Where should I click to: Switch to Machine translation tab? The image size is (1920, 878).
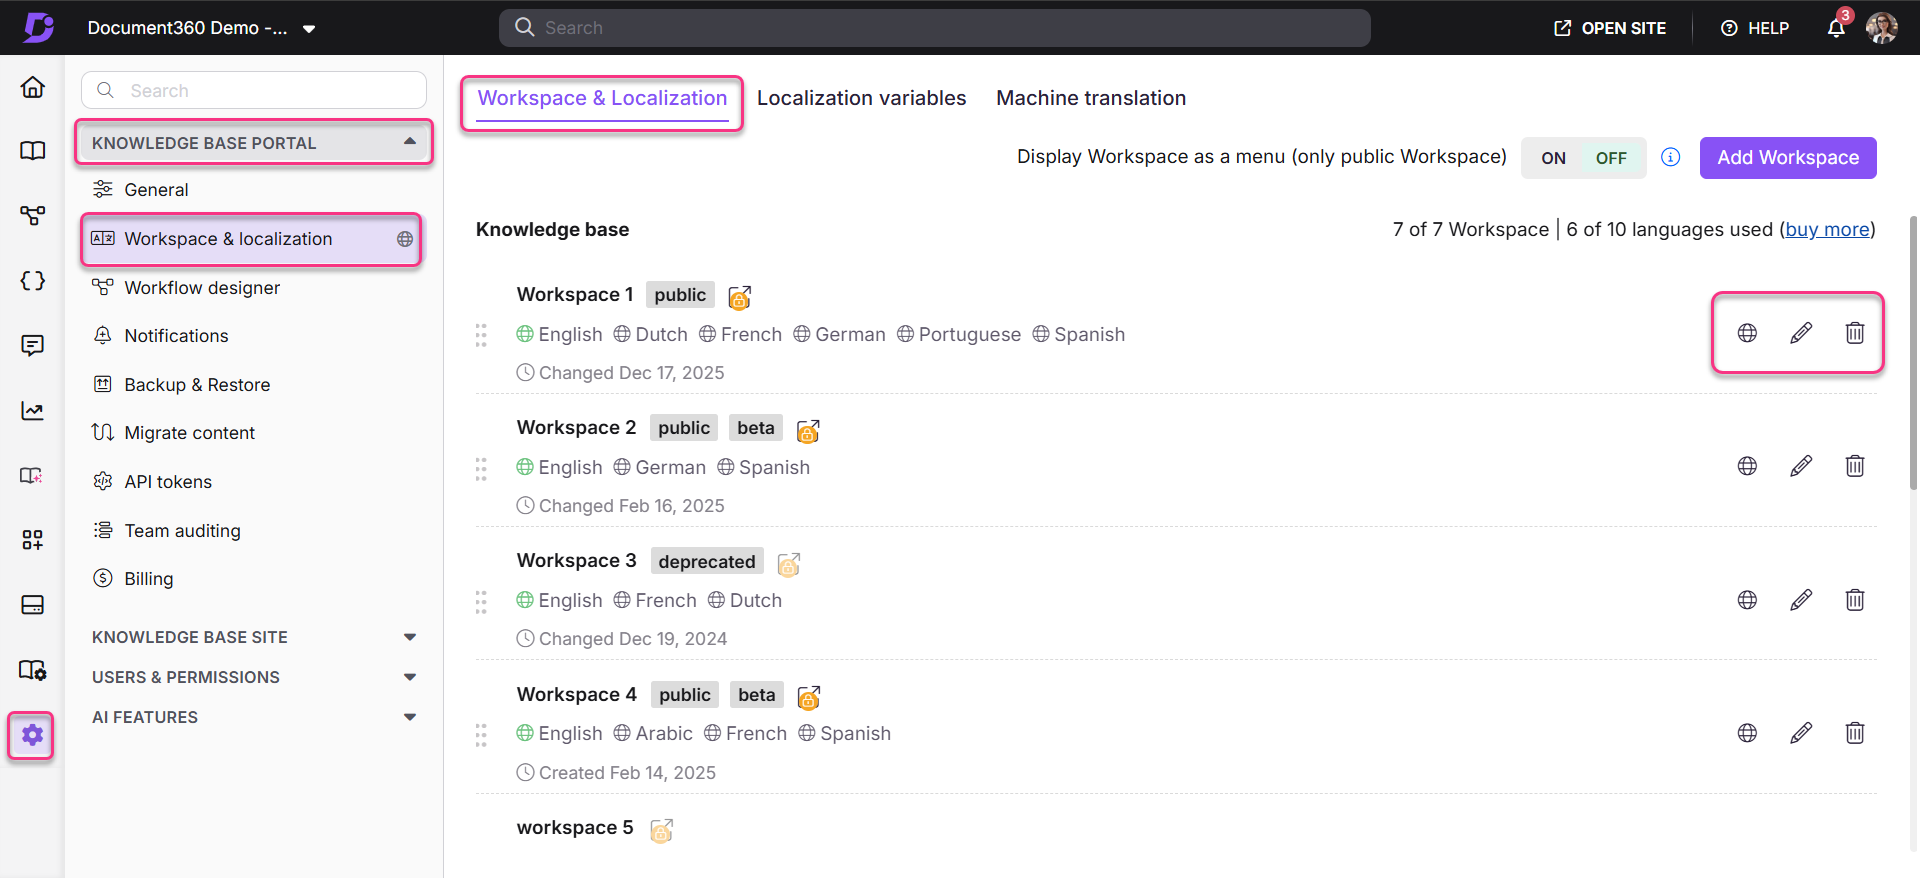point(1091,98)
